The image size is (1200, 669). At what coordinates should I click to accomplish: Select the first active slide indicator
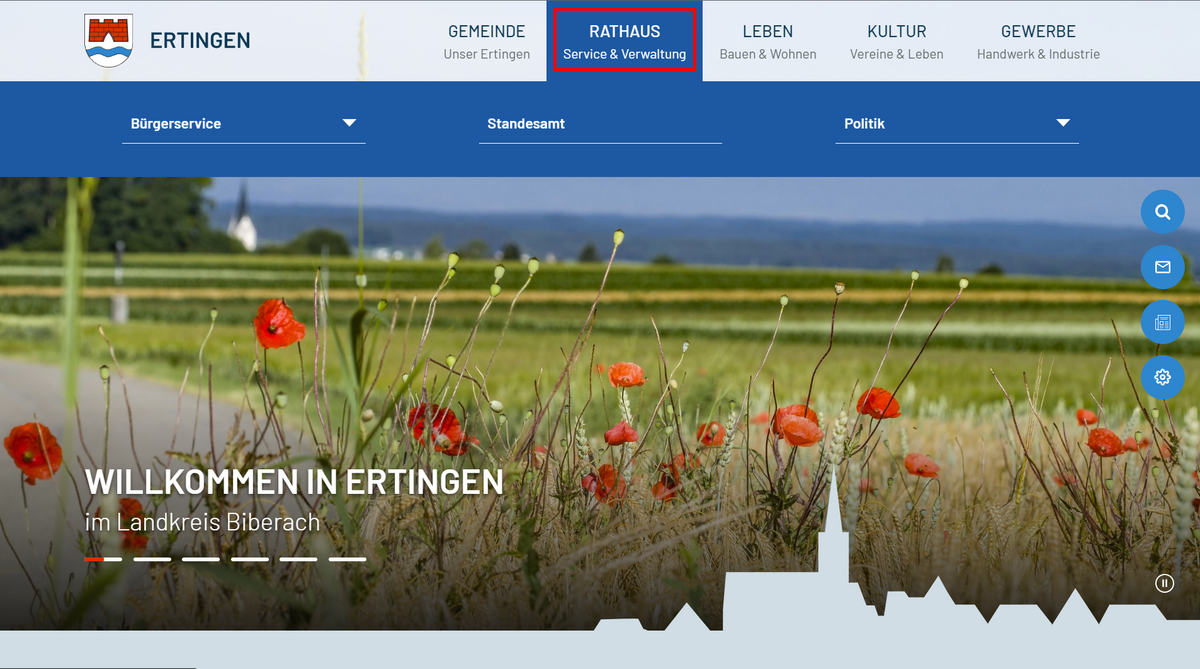pyautogui.click(x=104, y=559)
